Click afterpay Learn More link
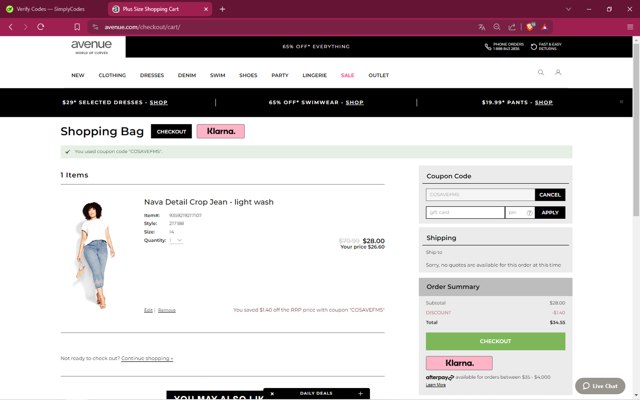Viewport: 640px width, 400px height. 436,385
